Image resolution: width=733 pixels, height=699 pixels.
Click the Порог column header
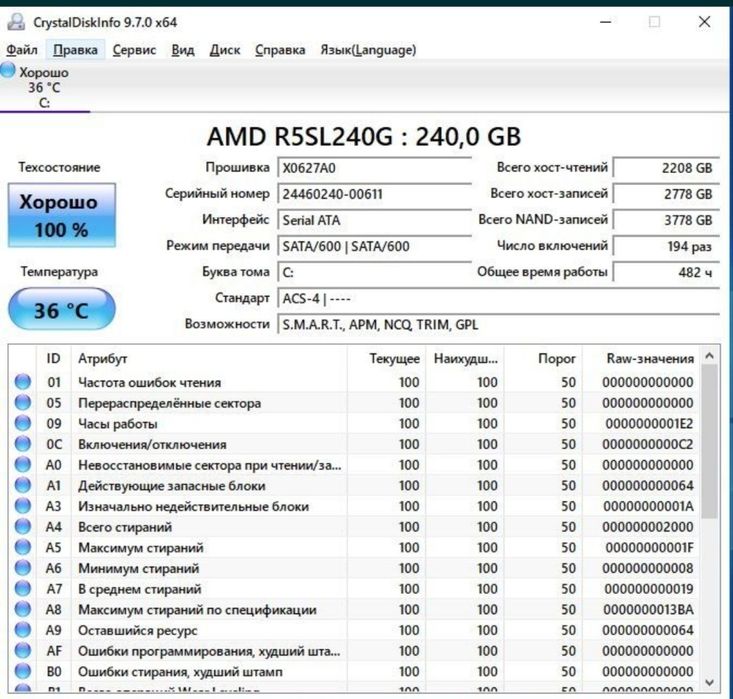click(543, 359)
